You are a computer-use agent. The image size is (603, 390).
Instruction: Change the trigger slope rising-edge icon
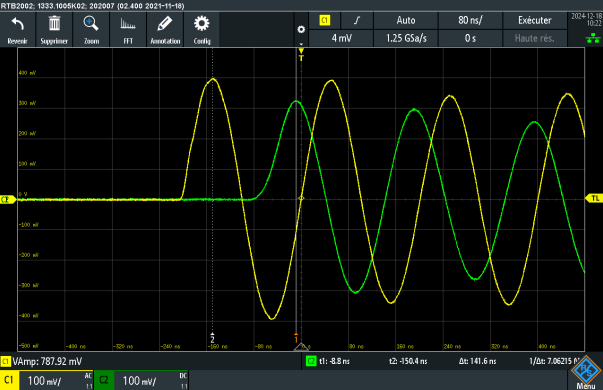[357, 20]
